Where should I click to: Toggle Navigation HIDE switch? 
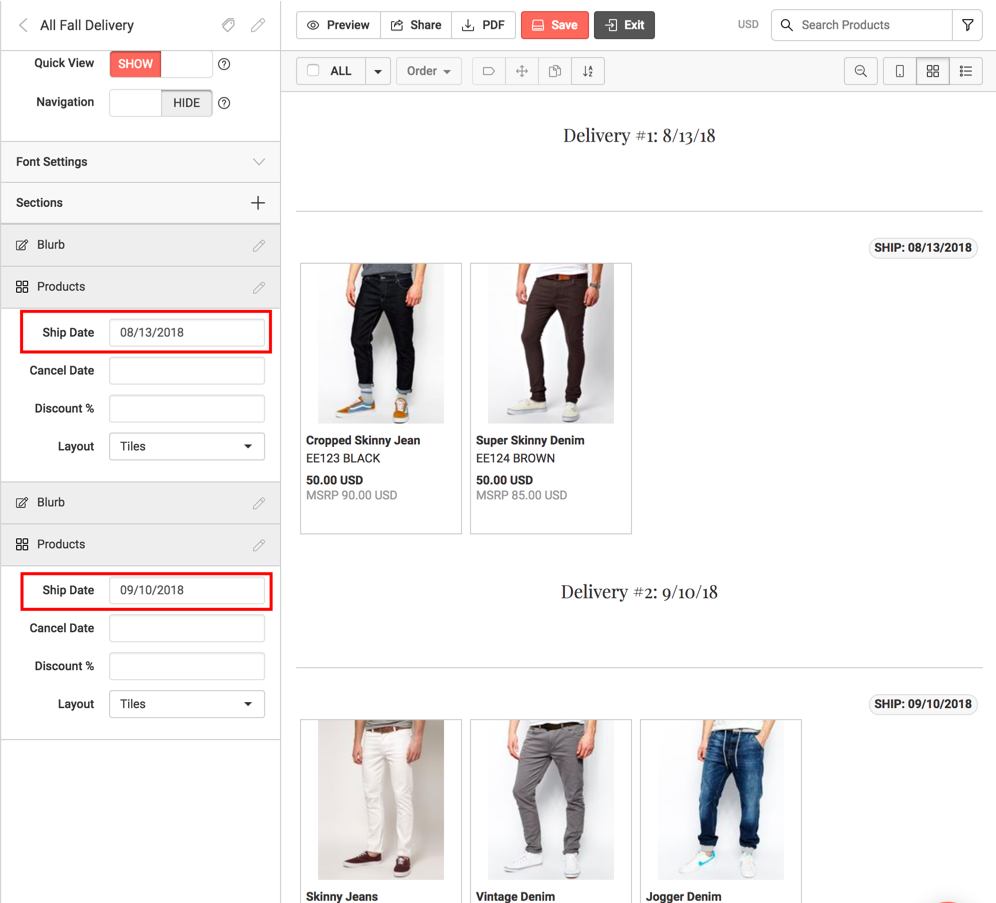pos(161,103)
